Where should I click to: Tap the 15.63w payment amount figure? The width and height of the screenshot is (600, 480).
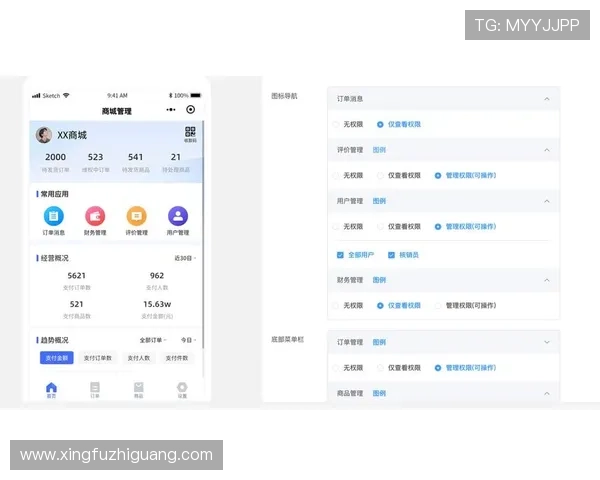157,304
